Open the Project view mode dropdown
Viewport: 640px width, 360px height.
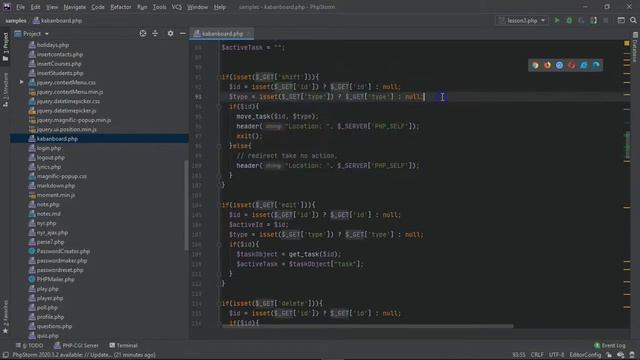[x=32, y=33]
